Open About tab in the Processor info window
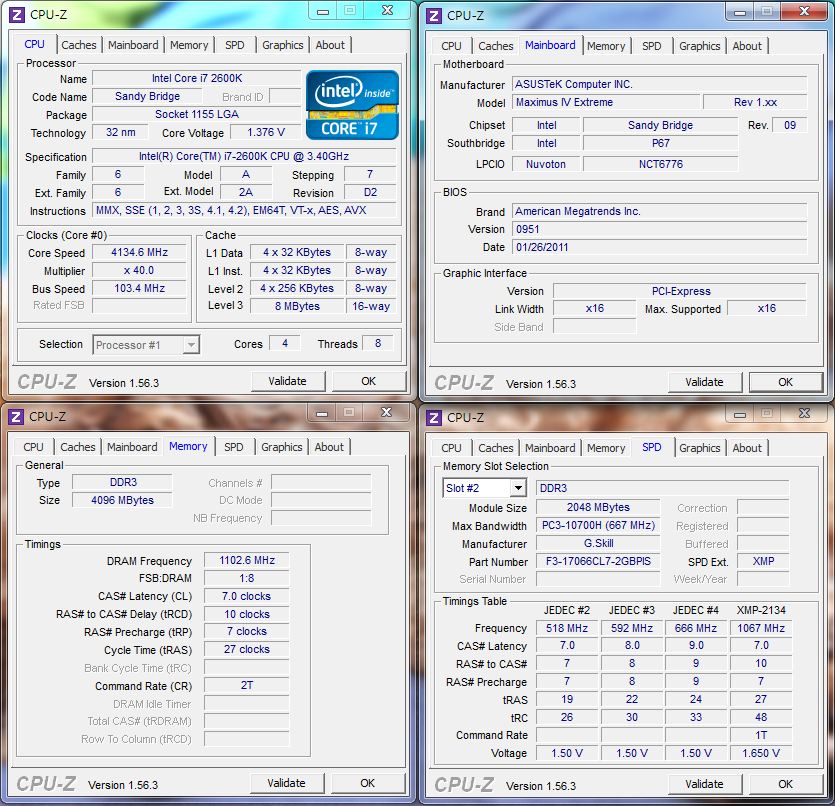 330,45
